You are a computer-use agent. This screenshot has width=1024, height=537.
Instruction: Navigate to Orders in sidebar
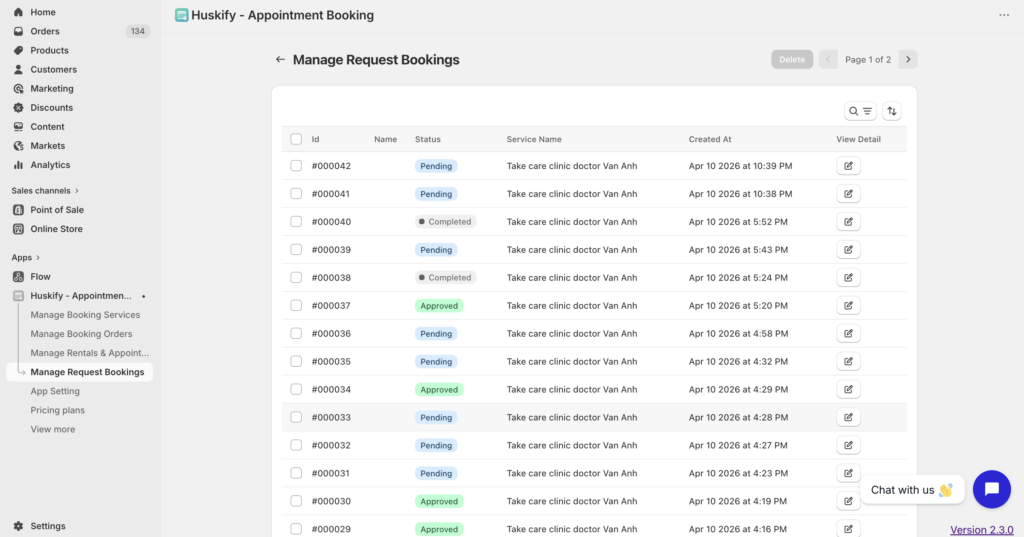click(45, 31)
